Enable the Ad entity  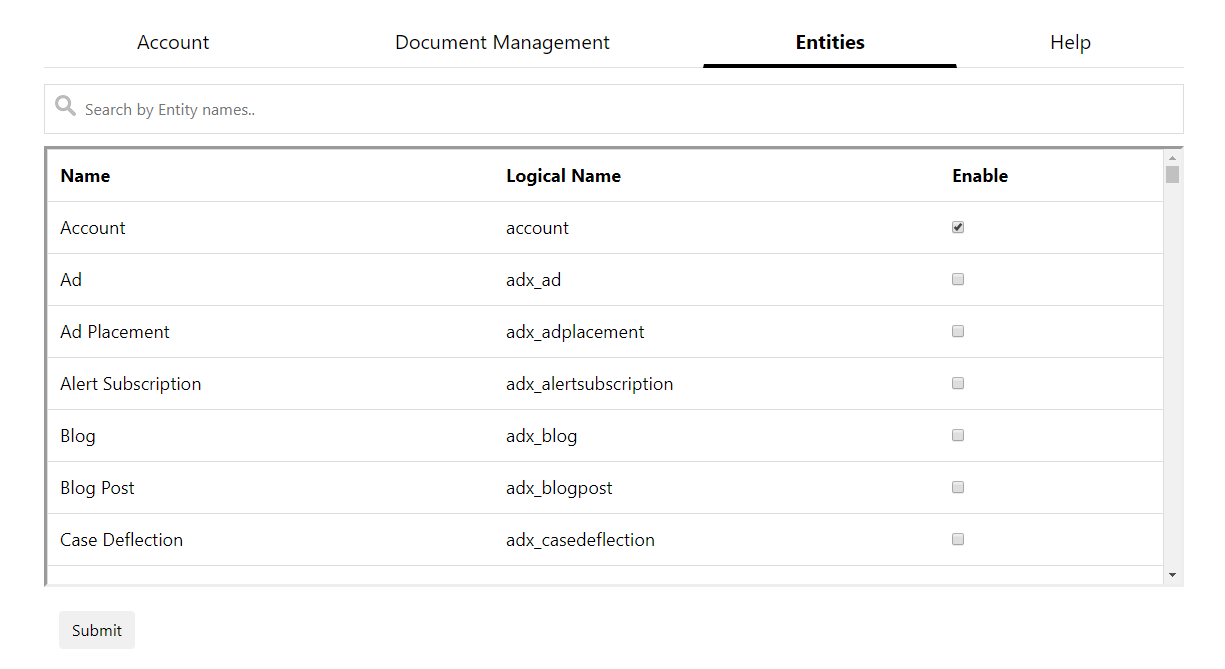click(x=957, y=279)
